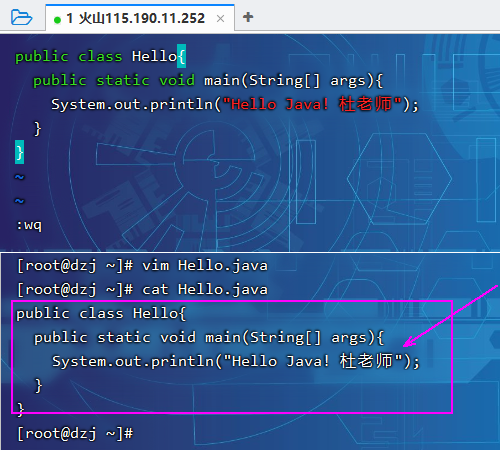Image resolution: width=500 pixels, height=450 pixels.
Task: Click public class Hello{ in cat output
Action: click(101, 314)
